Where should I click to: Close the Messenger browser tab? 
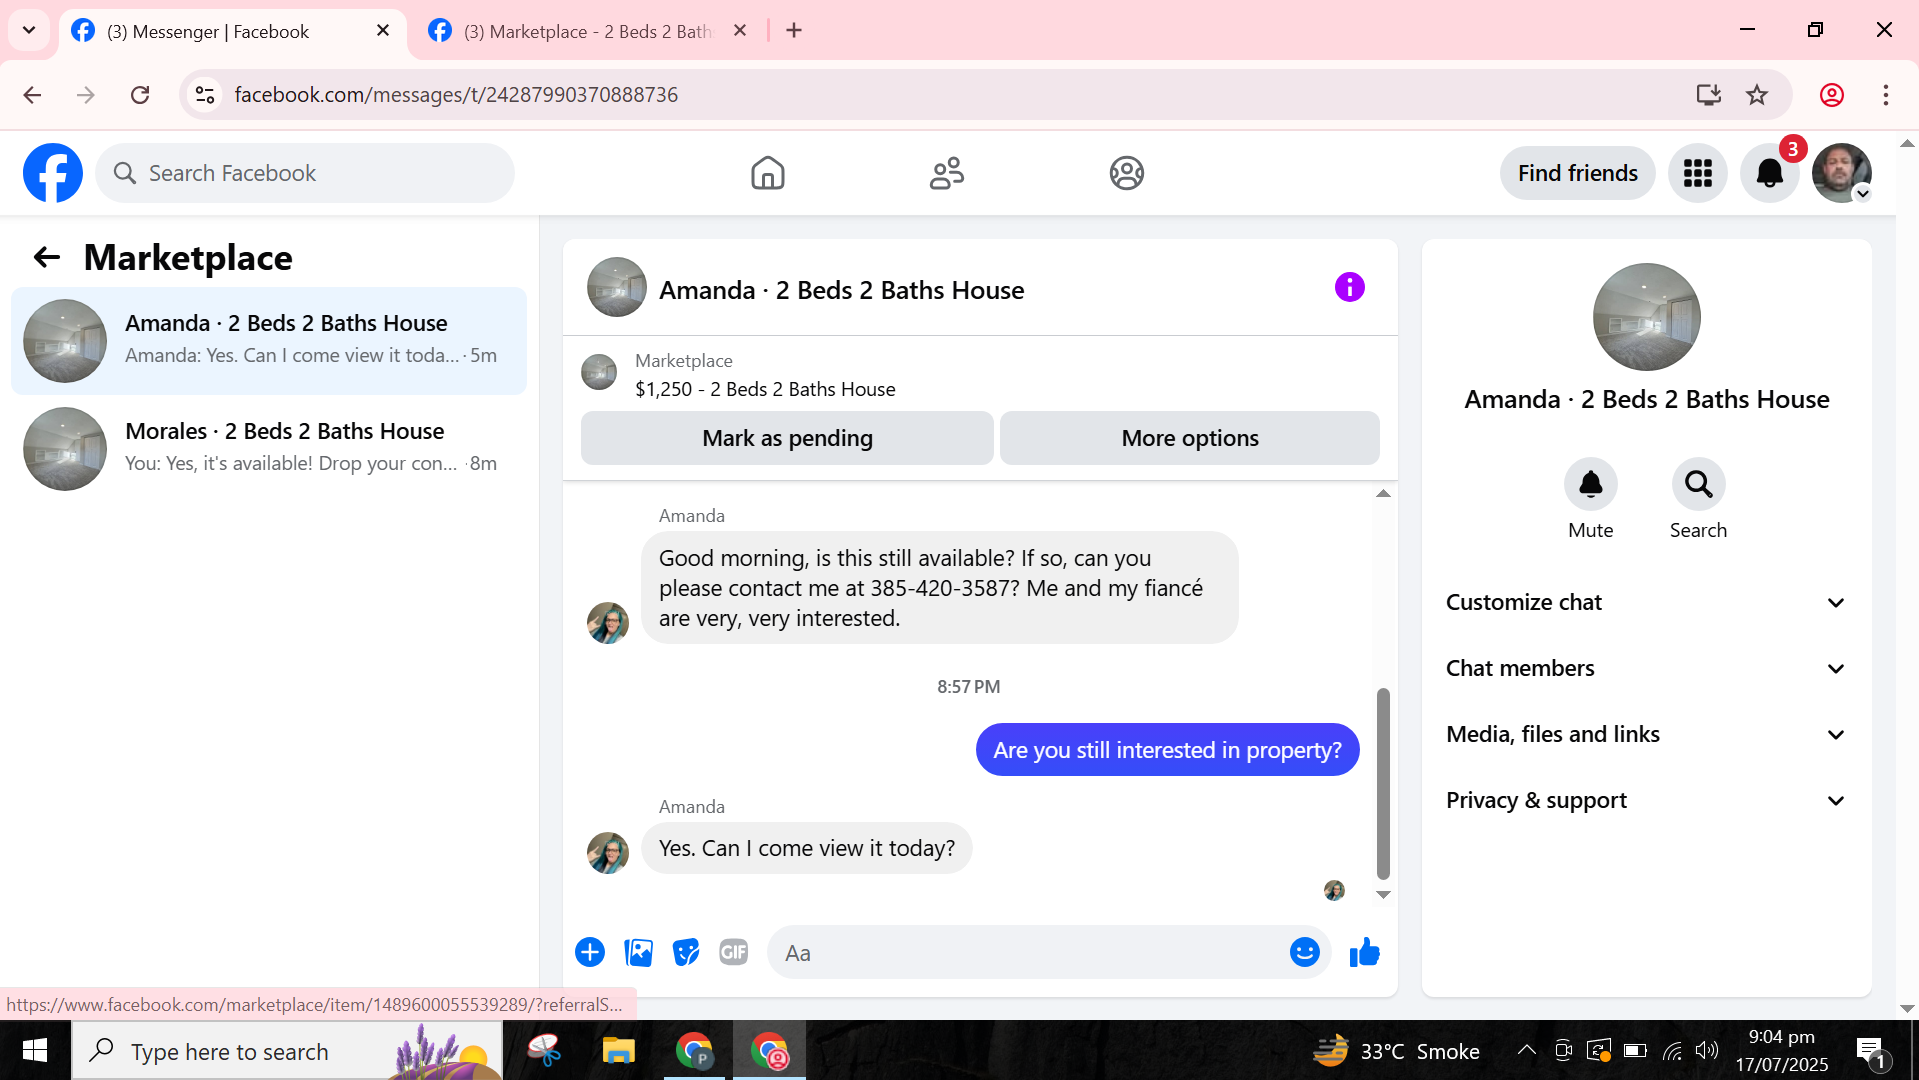pos(382,31)
